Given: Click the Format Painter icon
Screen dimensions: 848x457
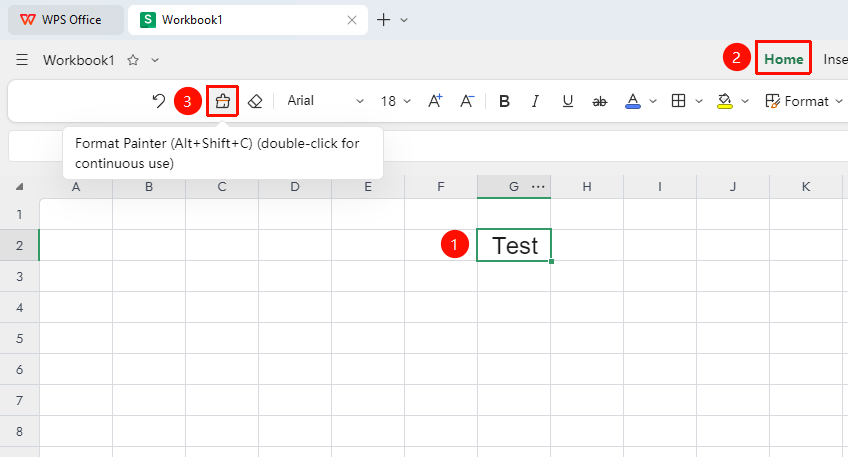Looking at the screenshot, I should pos(223,101).
